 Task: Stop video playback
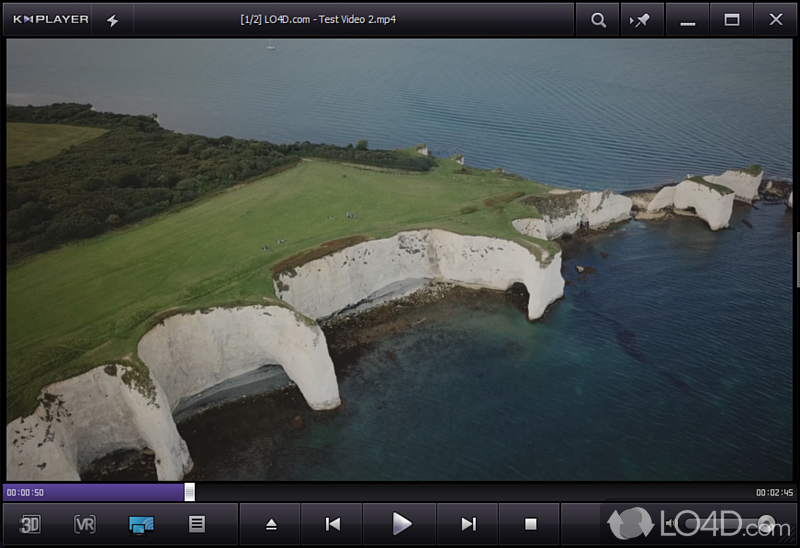tap(531, 524)
